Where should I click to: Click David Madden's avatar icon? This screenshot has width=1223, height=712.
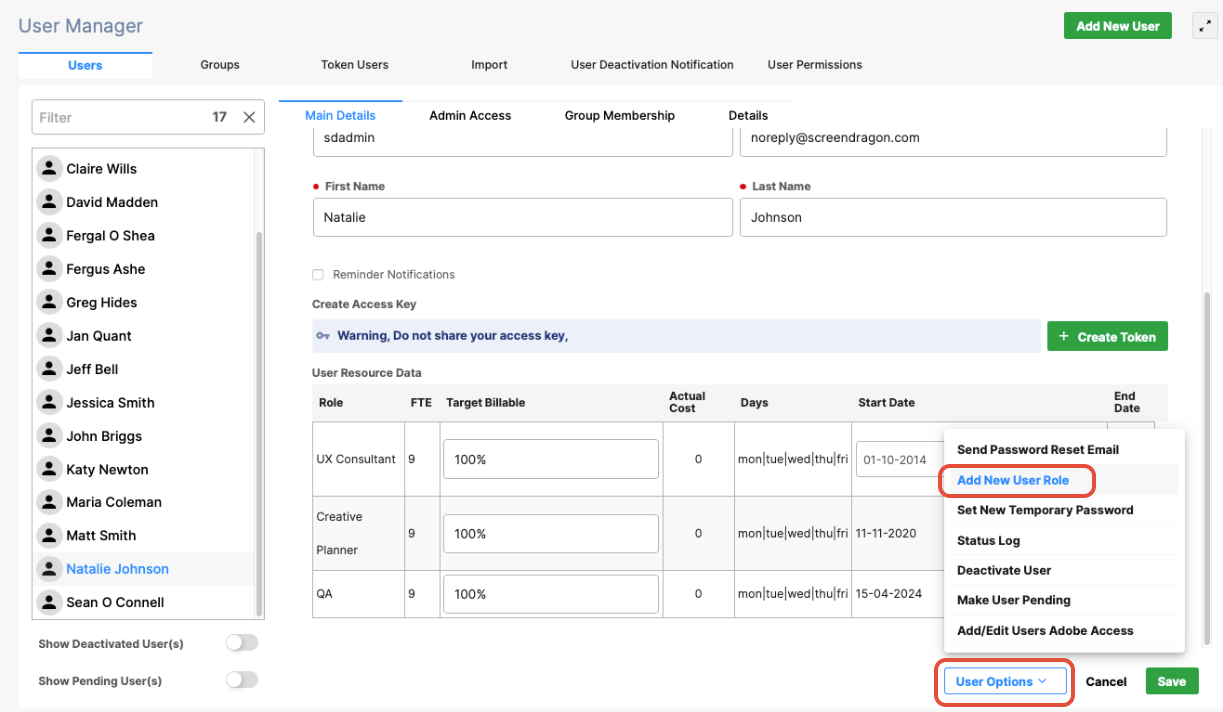[48, 202]
